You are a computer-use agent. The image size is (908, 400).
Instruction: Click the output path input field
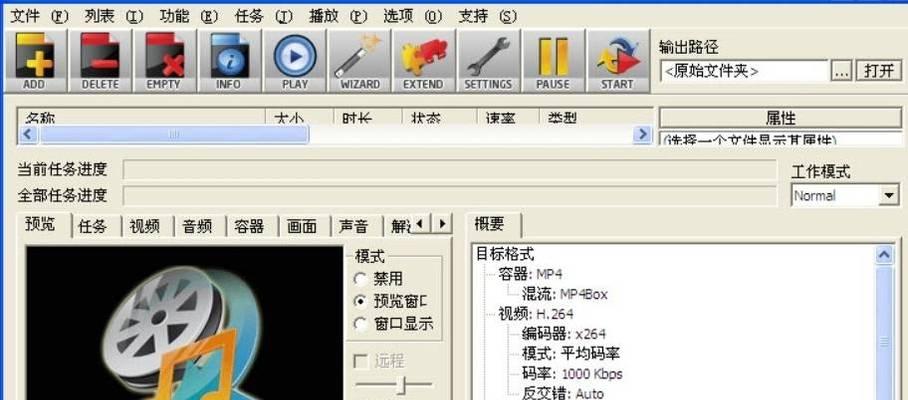744,71
